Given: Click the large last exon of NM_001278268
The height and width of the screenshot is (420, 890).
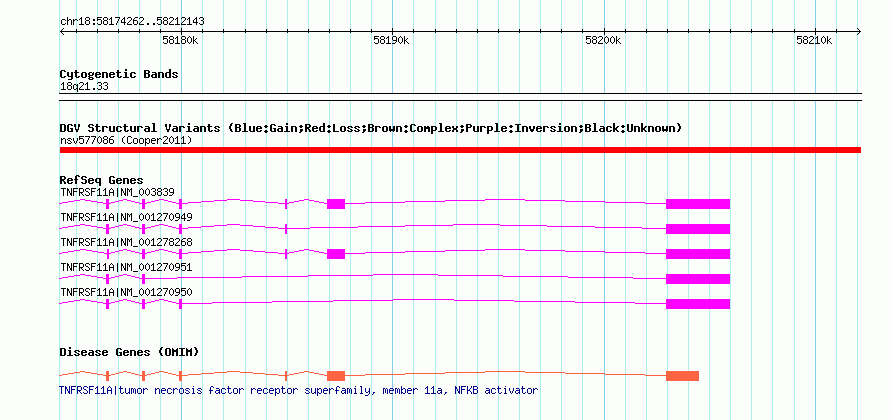Looking at the screenshot, I should tap(698, 254).
